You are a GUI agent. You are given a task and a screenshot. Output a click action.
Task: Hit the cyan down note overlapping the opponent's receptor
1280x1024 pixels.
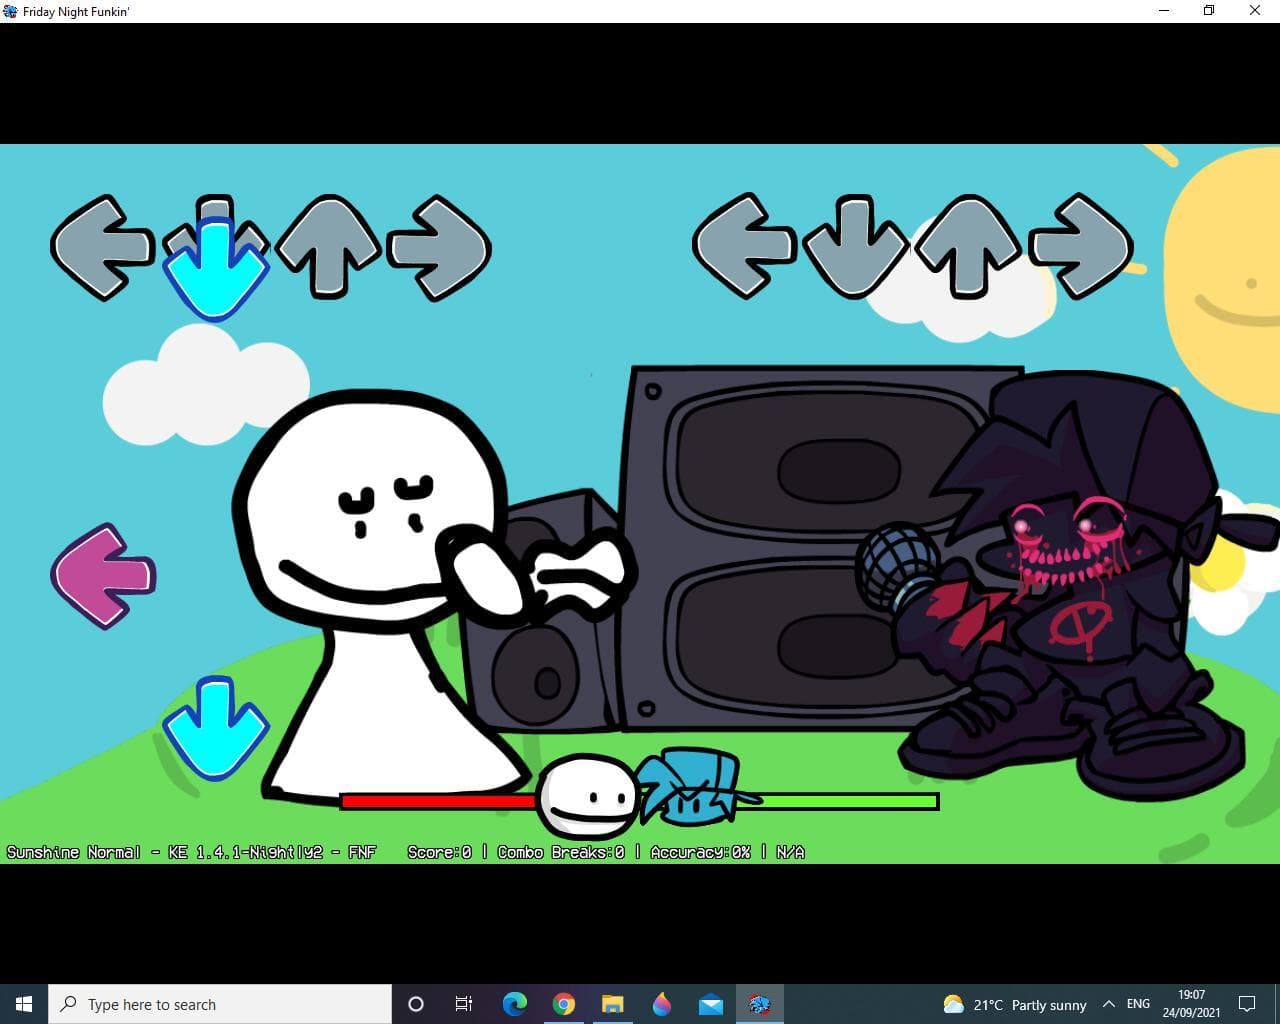coord(215,268)
